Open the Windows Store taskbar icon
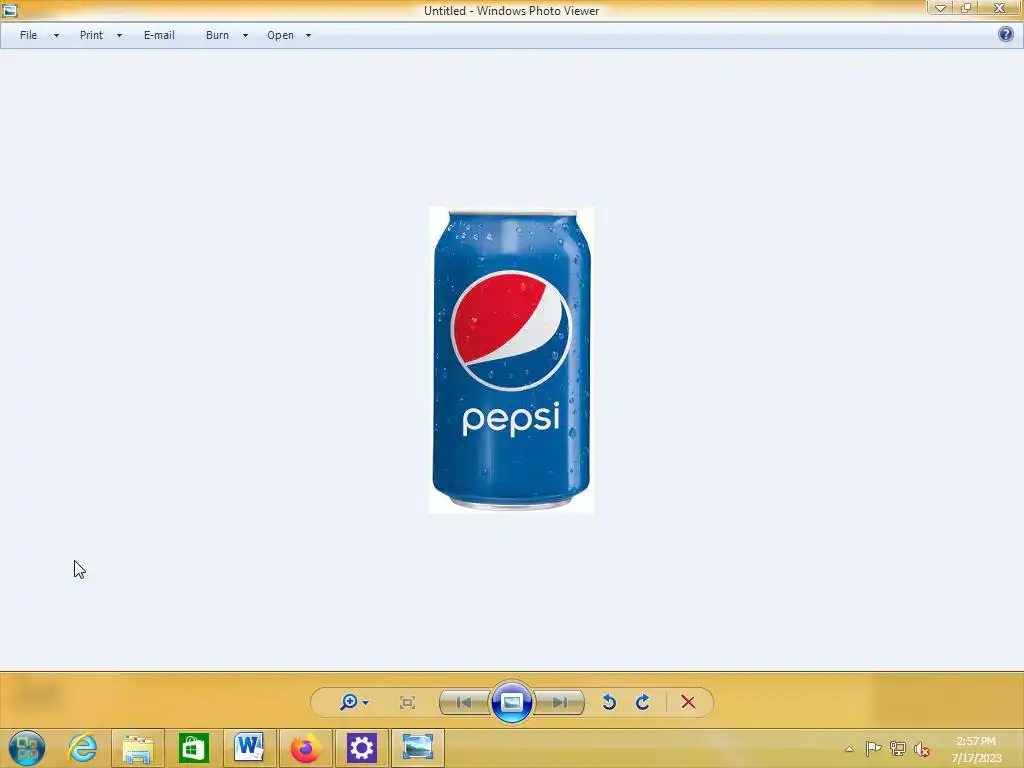1024x768 pixels. 193,748
